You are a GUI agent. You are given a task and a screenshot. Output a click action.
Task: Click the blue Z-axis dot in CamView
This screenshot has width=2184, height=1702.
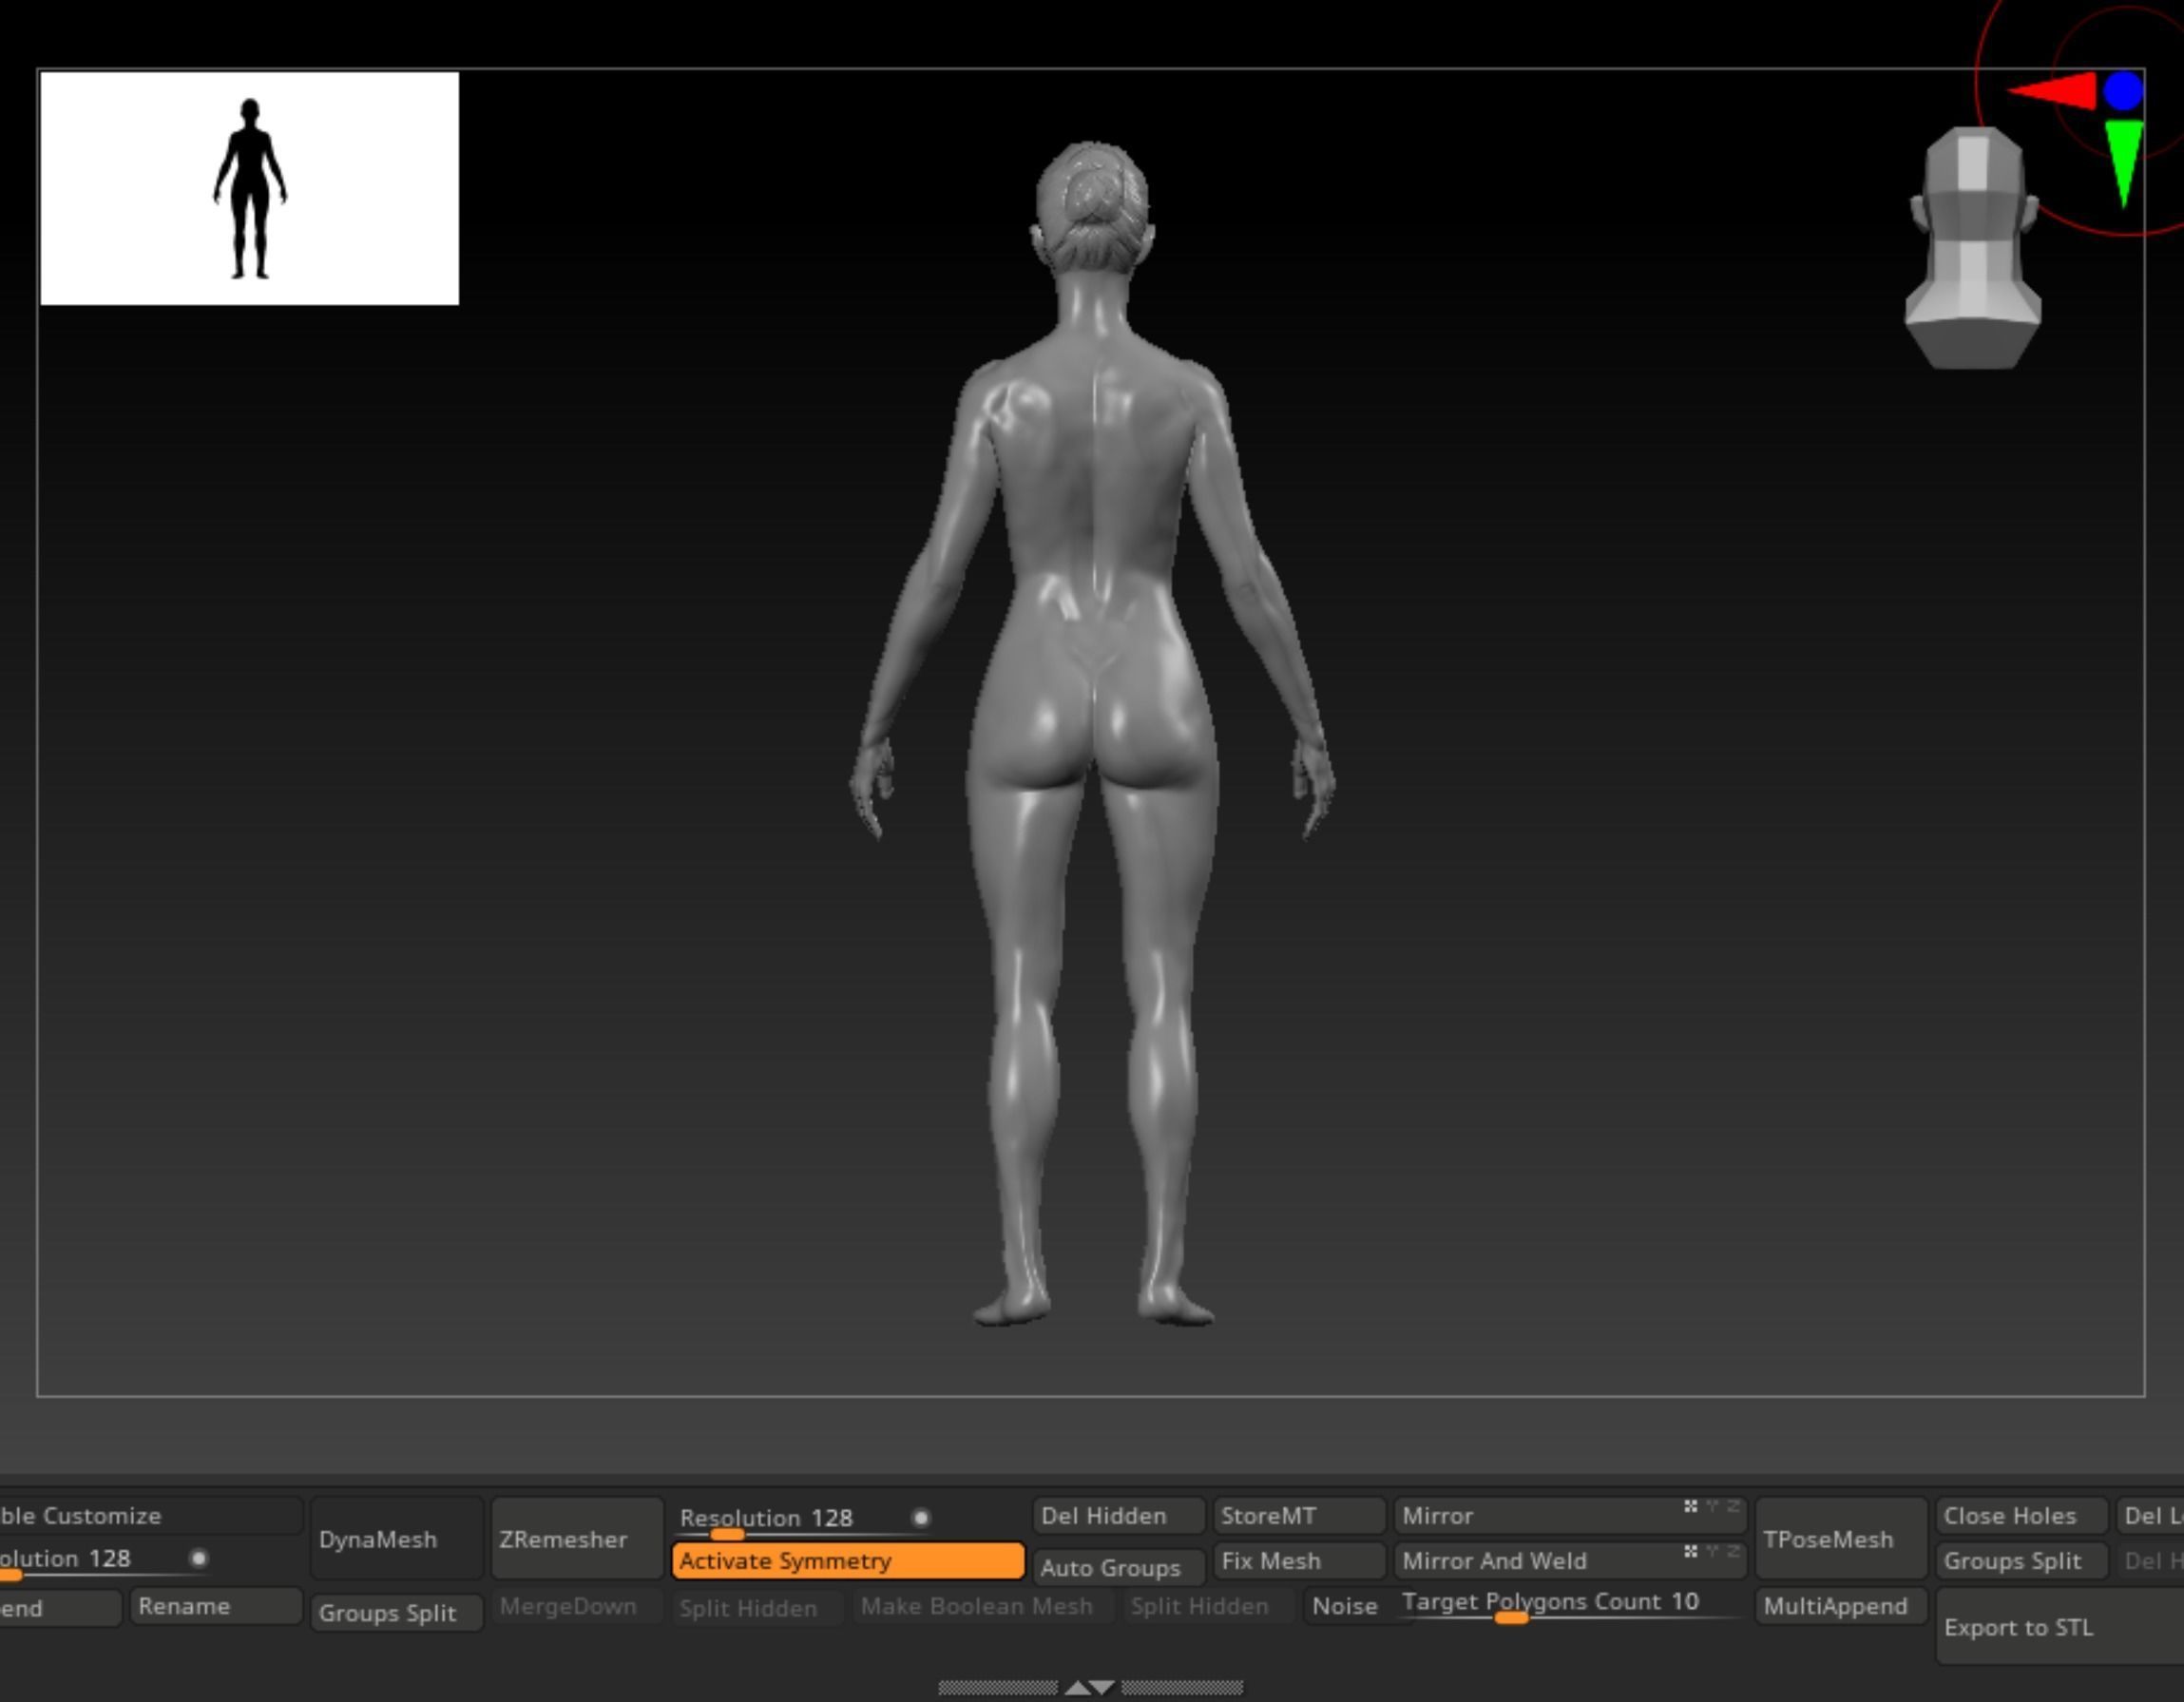[x=2123, y=91]
